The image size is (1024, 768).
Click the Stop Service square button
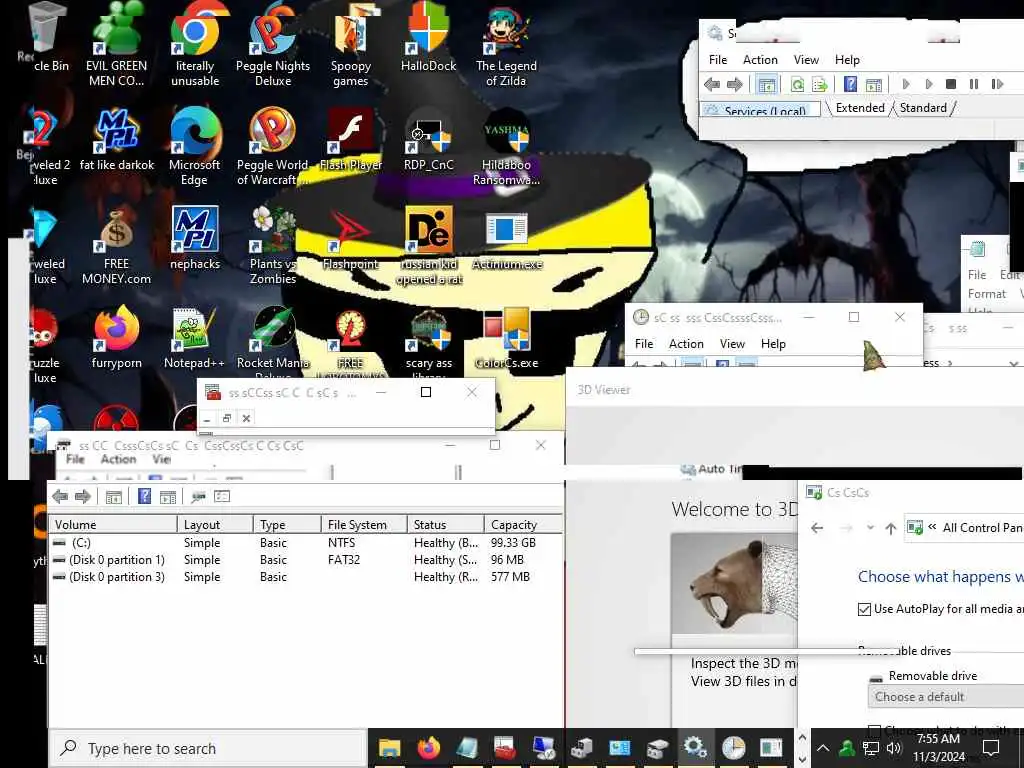pyautogui.click(x=951, y=84)
